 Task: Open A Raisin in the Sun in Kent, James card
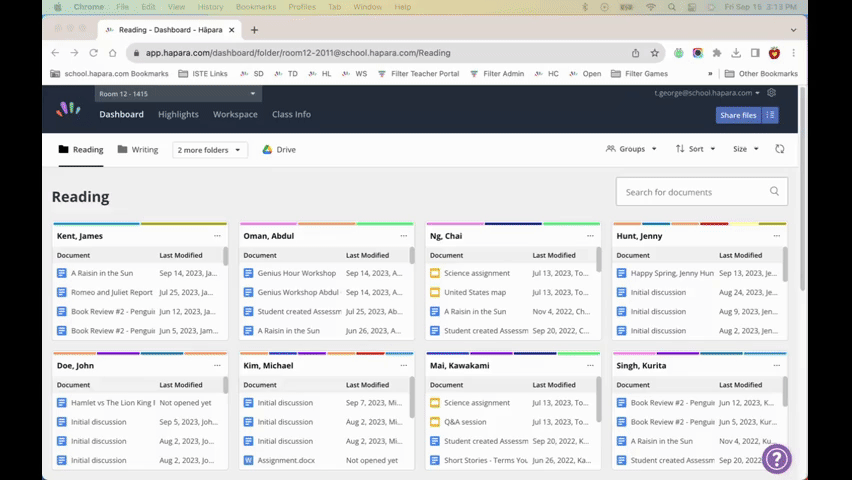tap(102, 273)
